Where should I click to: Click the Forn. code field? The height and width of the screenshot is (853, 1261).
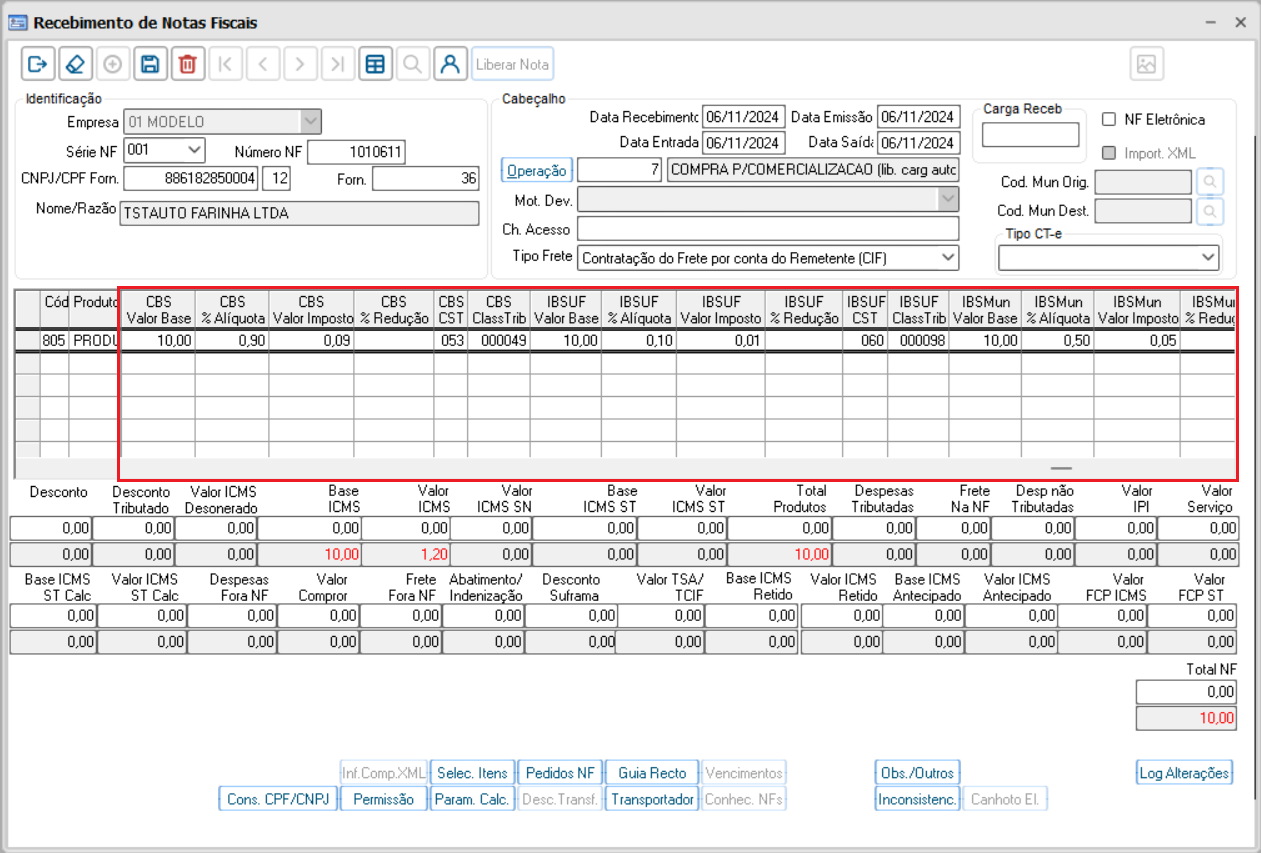coord(427,179)
